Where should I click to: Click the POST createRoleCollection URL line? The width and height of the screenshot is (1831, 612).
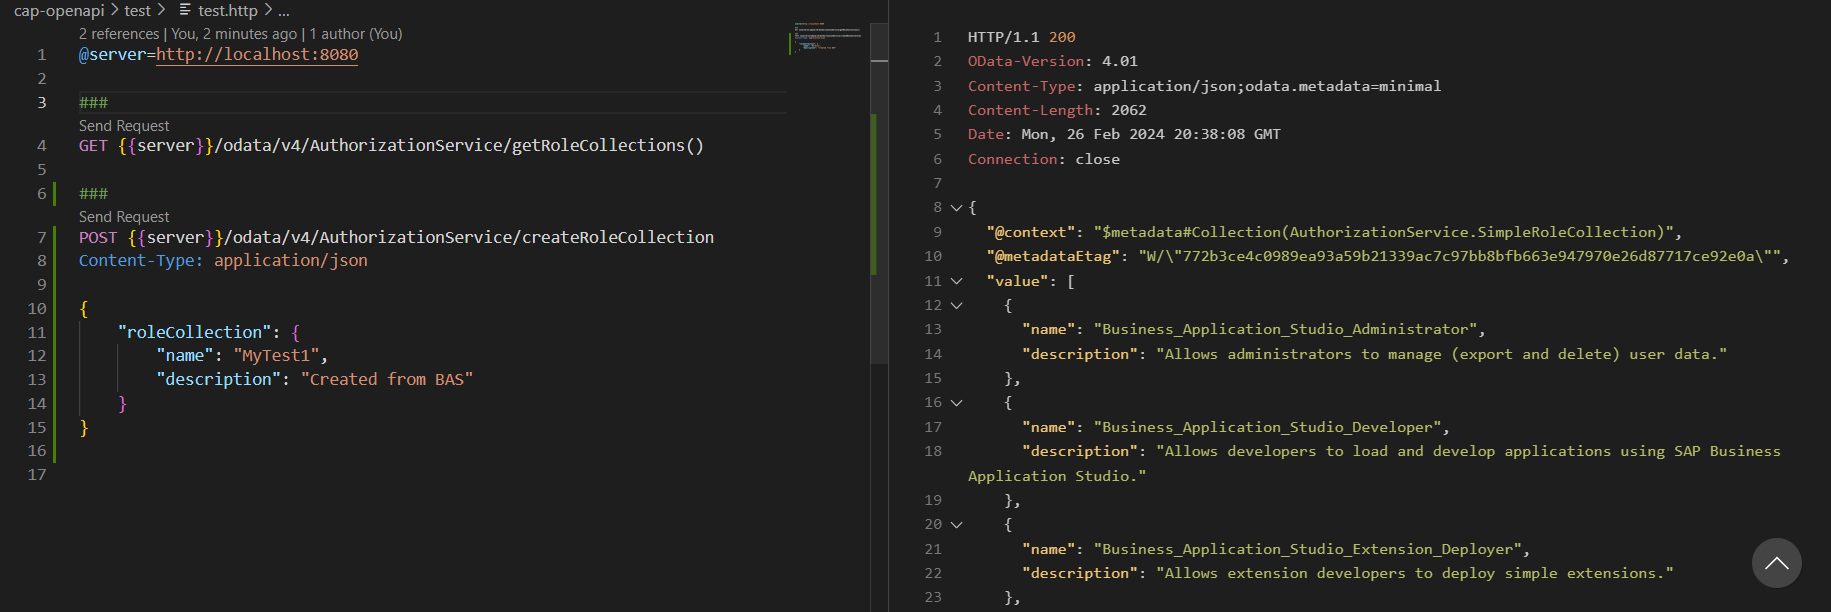396,238
